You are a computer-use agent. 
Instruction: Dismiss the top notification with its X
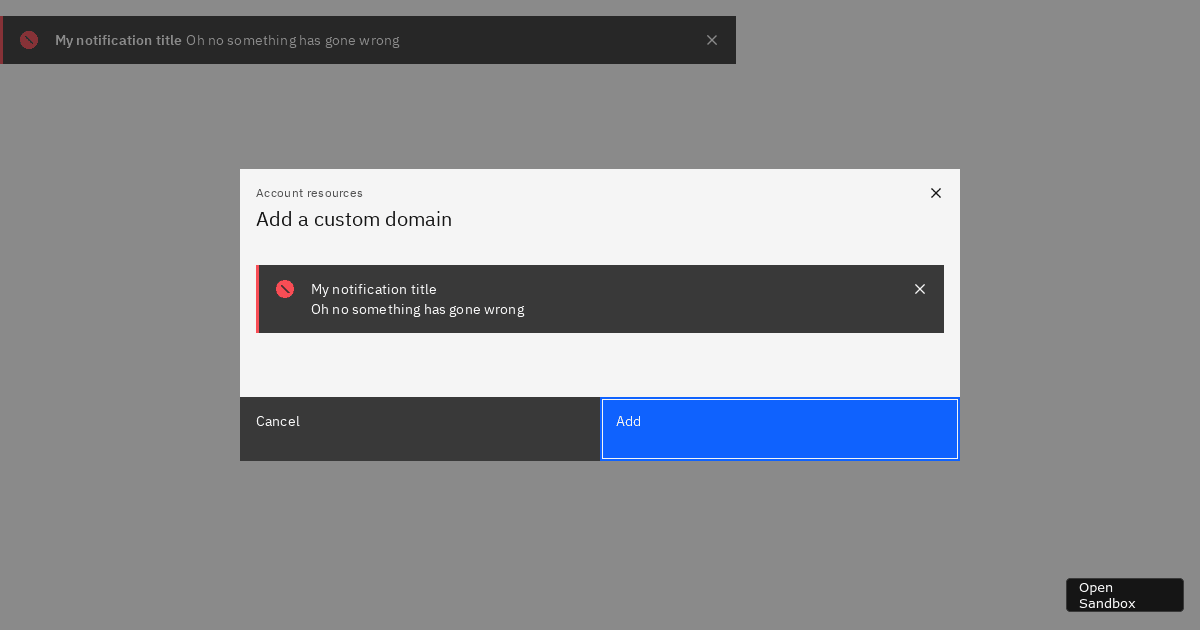click(x=712, y=40)
